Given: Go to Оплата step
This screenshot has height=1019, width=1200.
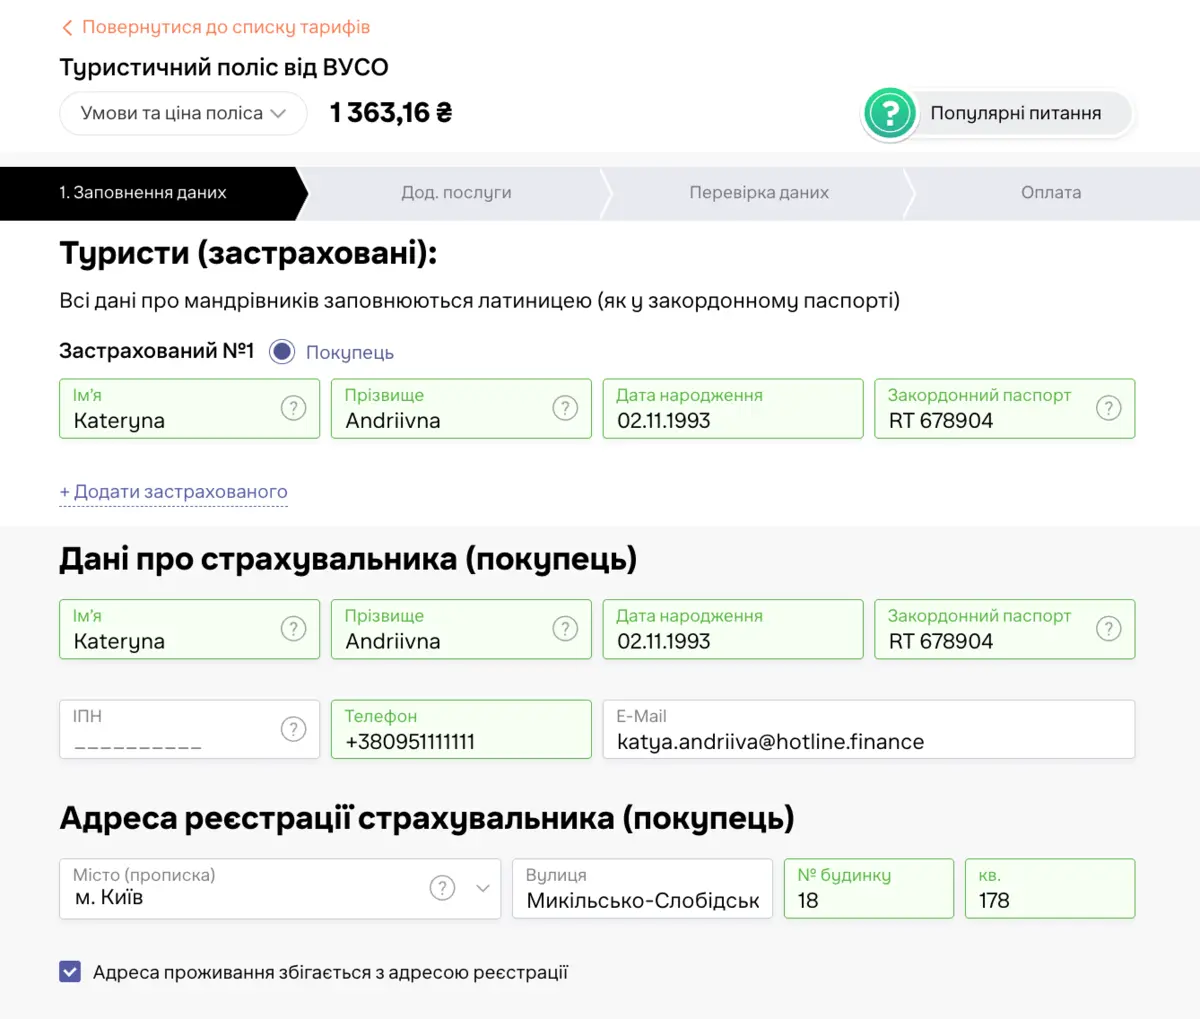Looking at the screenshot, I should pos(1051,193).
